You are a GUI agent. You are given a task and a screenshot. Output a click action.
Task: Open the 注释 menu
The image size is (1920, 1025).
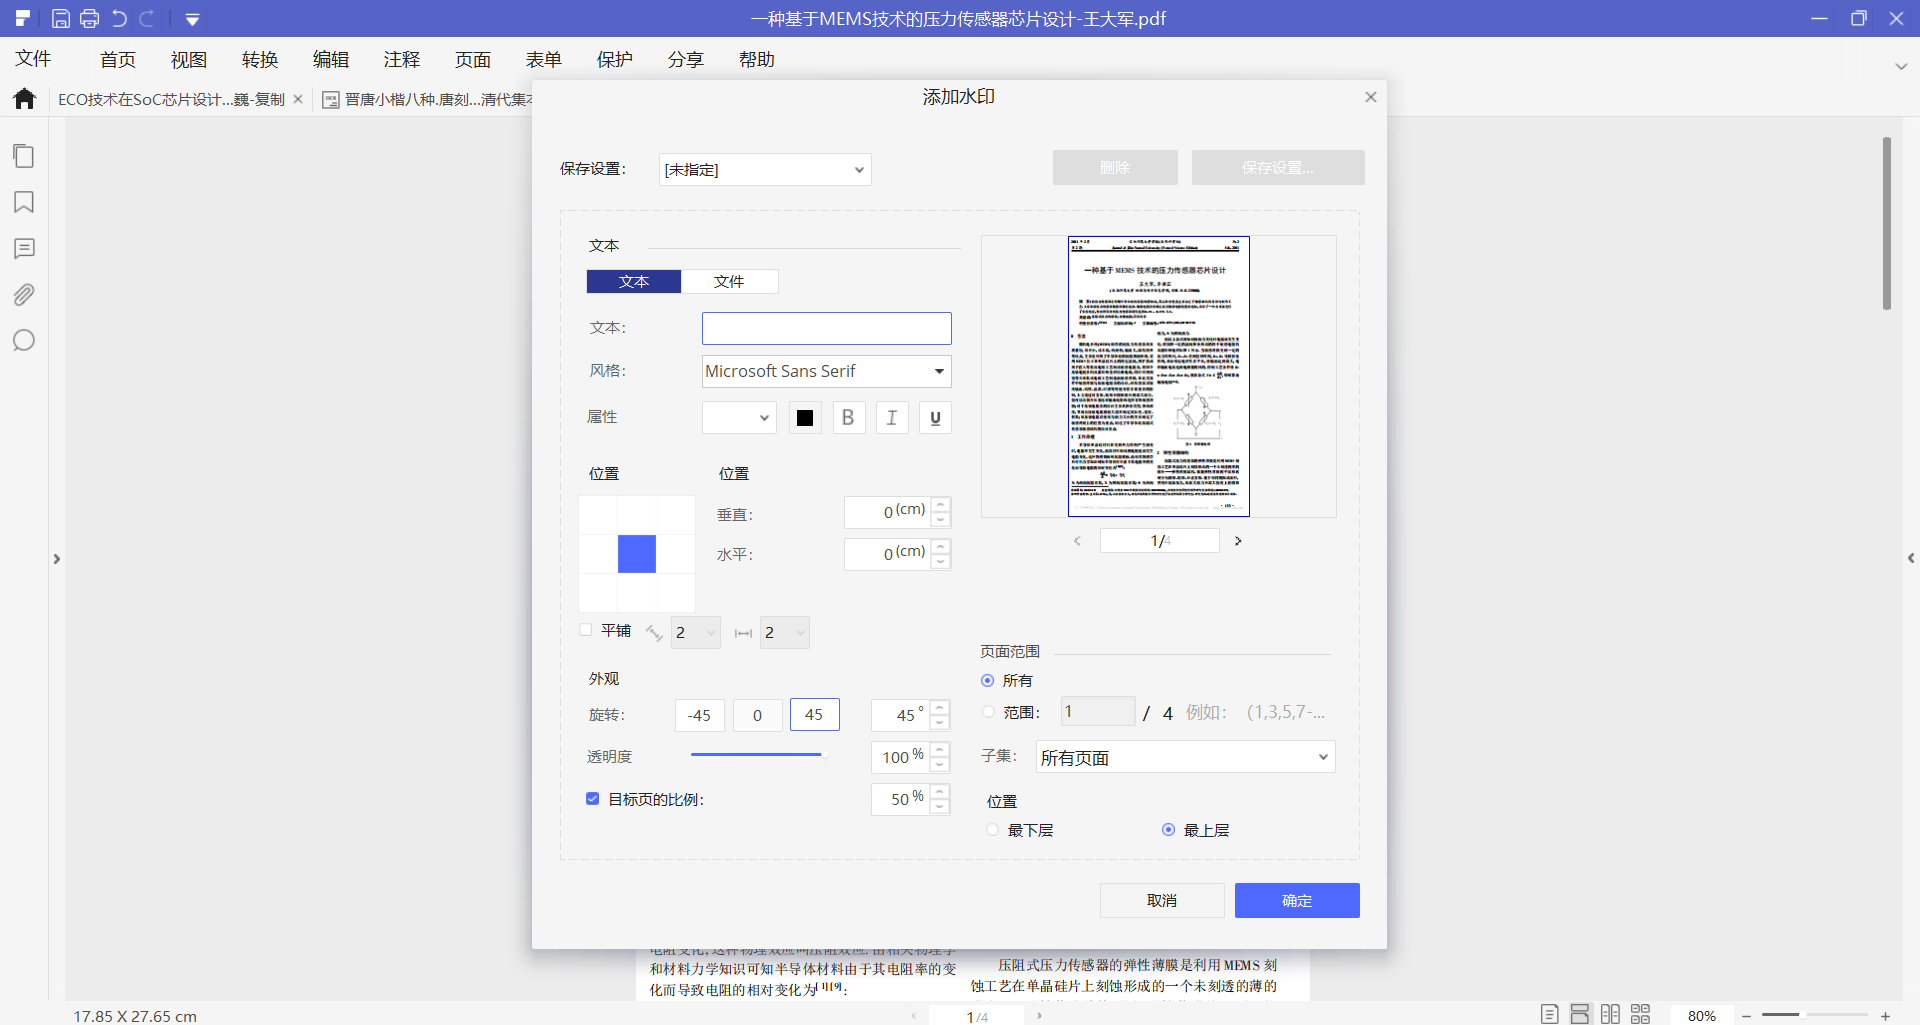(402, 59)
